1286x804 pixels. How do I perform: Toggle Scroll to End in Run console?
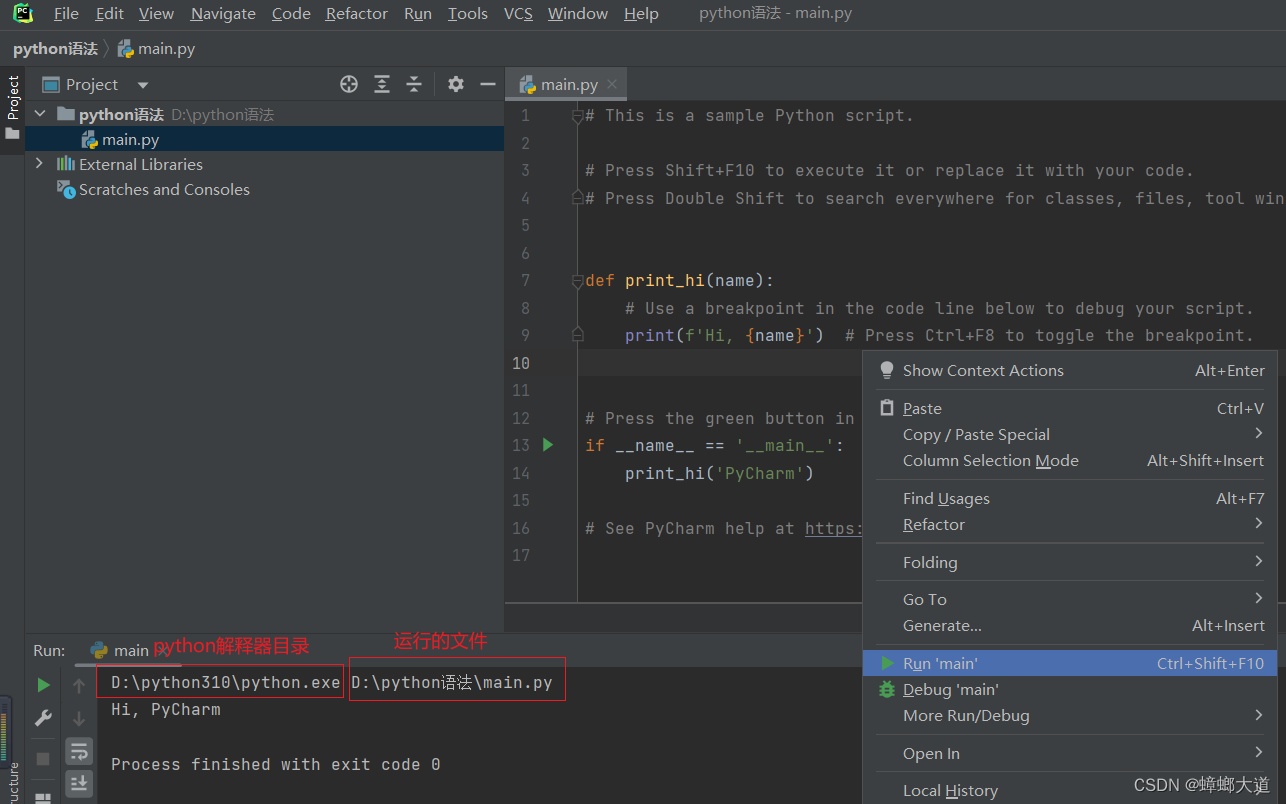click(79, 783)
